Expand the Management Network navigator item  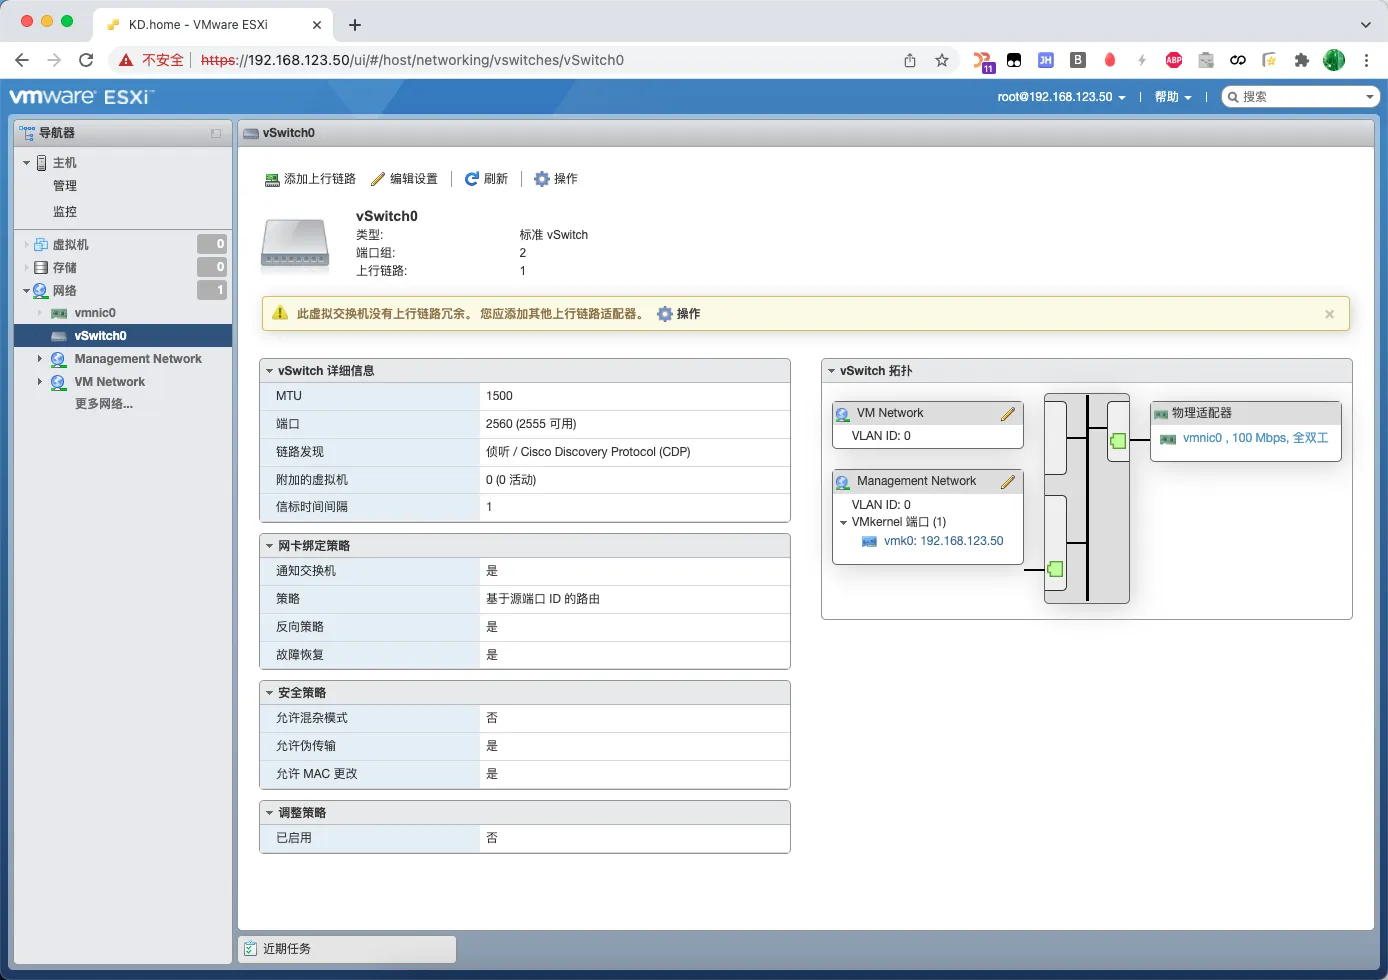[x=40, y=359]
